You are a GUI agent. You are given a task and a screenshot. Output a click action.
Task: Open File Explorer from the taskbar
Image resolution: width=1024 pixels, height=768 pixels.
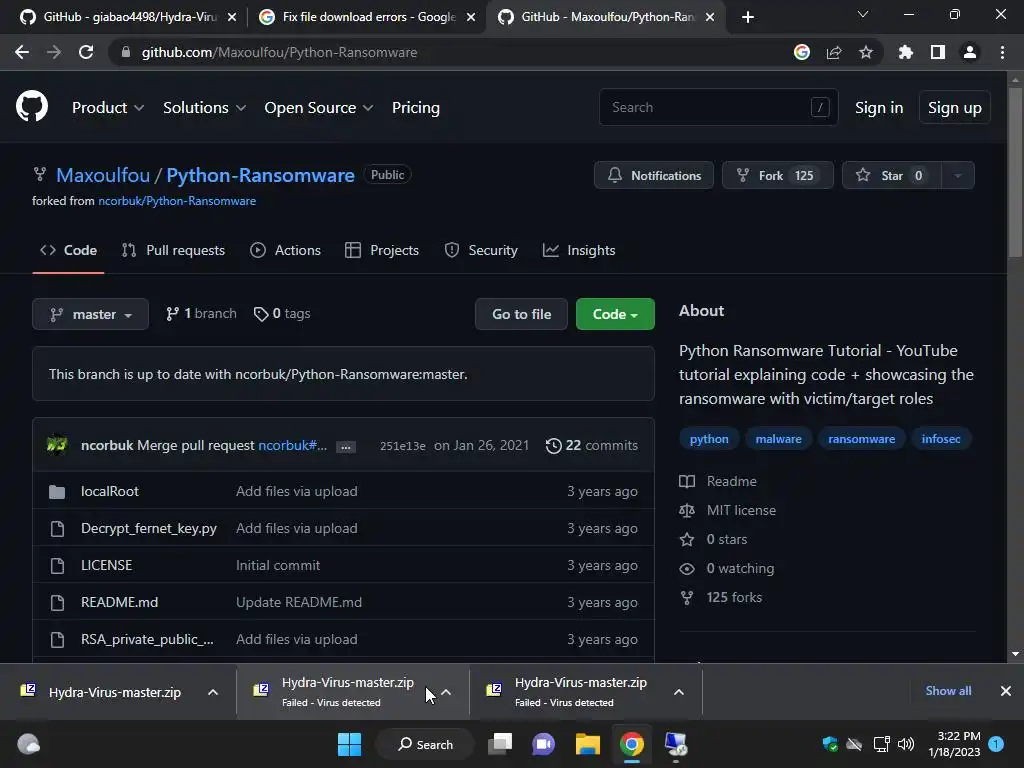(588, 744)
